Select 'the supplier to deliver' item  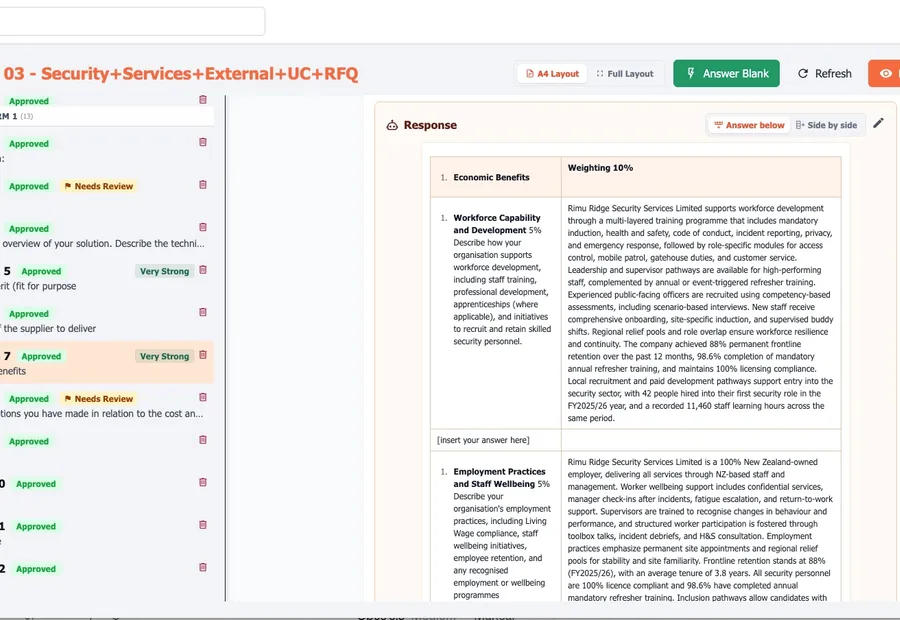point(106,320)
